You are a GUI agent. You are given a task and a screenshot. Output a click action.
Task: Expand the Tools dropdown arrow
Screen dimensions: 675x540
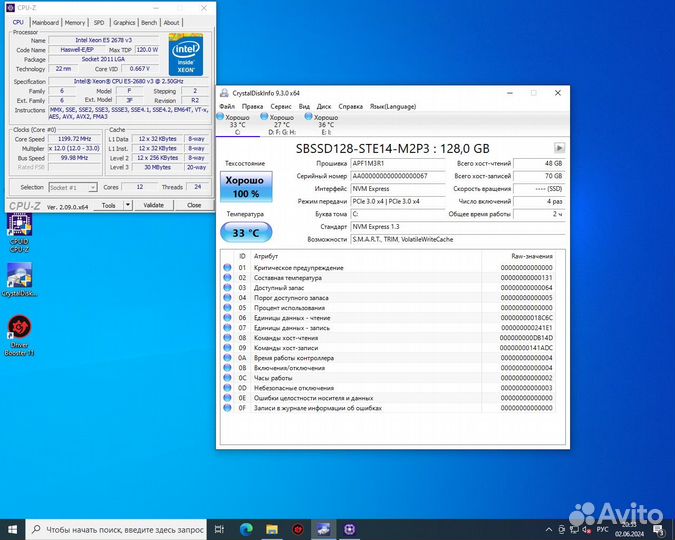128,205
